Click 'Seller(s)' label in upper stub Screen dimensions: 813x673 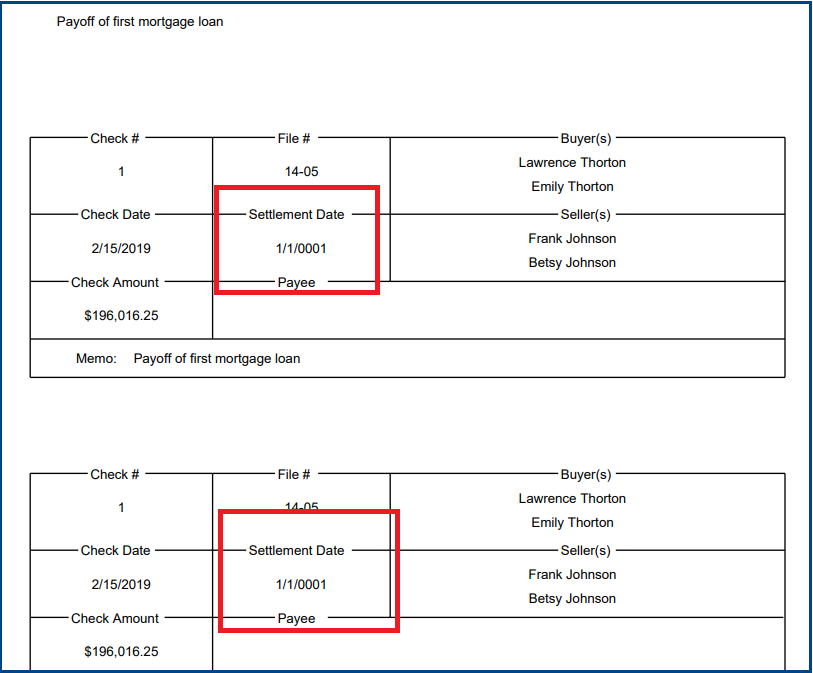(x=586, y=215)
